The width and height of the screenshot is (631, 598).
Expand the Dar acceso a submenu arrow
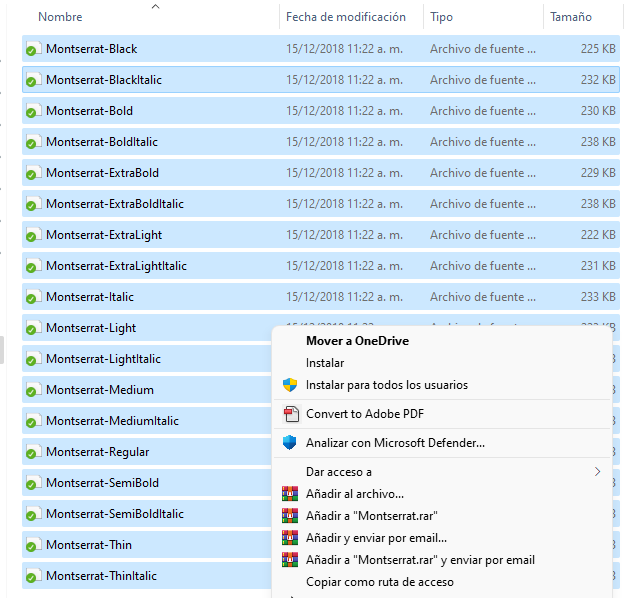click(x=598, y=472)
